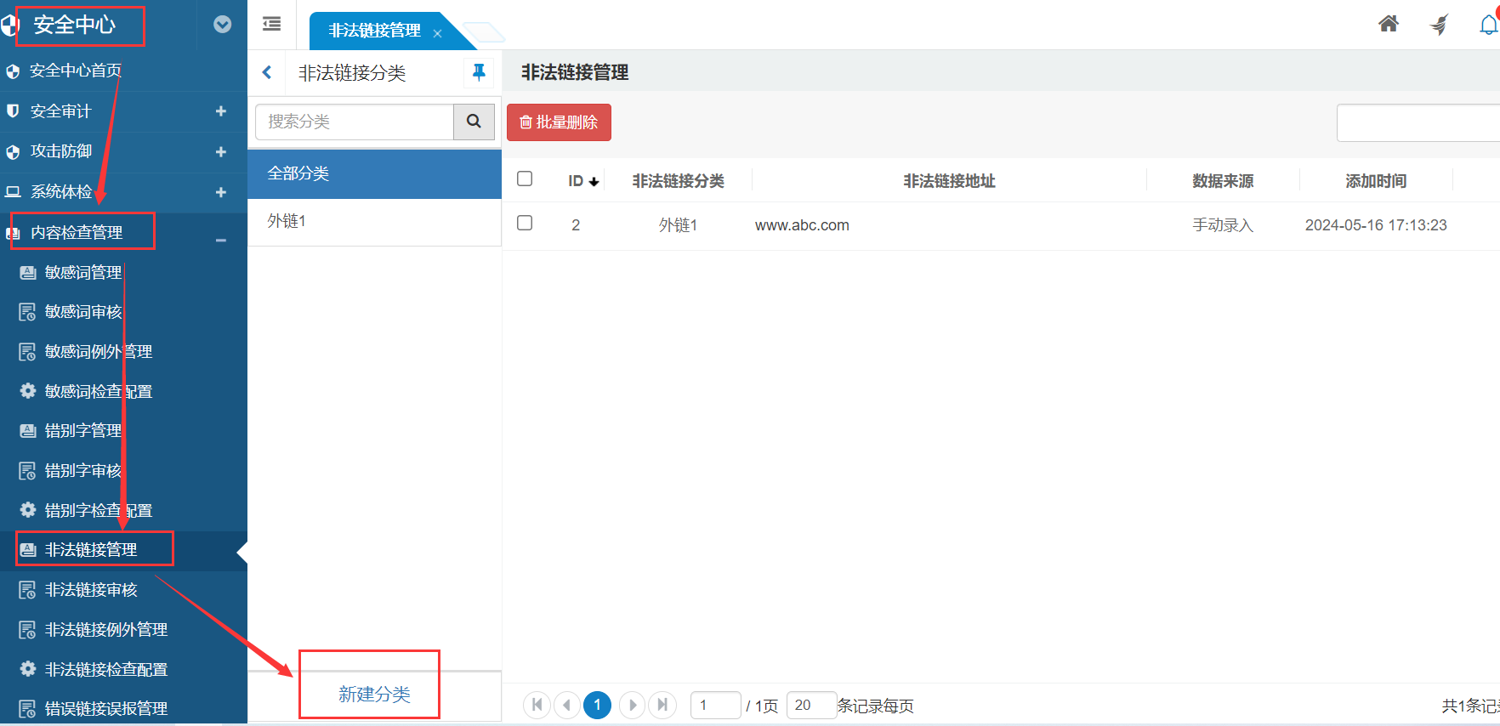The image size is (1500, 726).
Task: Click the home icon in top bar
Action: pyautogui.click(x=1388, y=24)
